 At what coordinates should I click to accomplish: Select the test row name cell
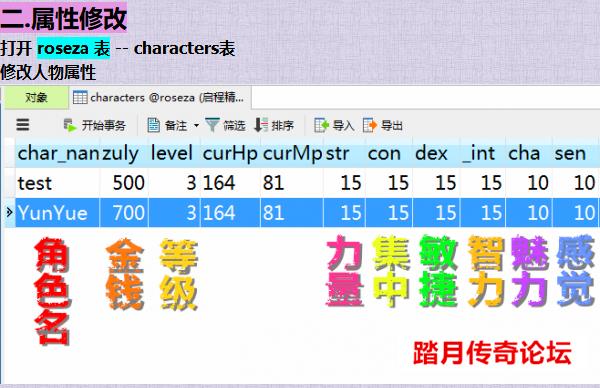pos(58,183)
